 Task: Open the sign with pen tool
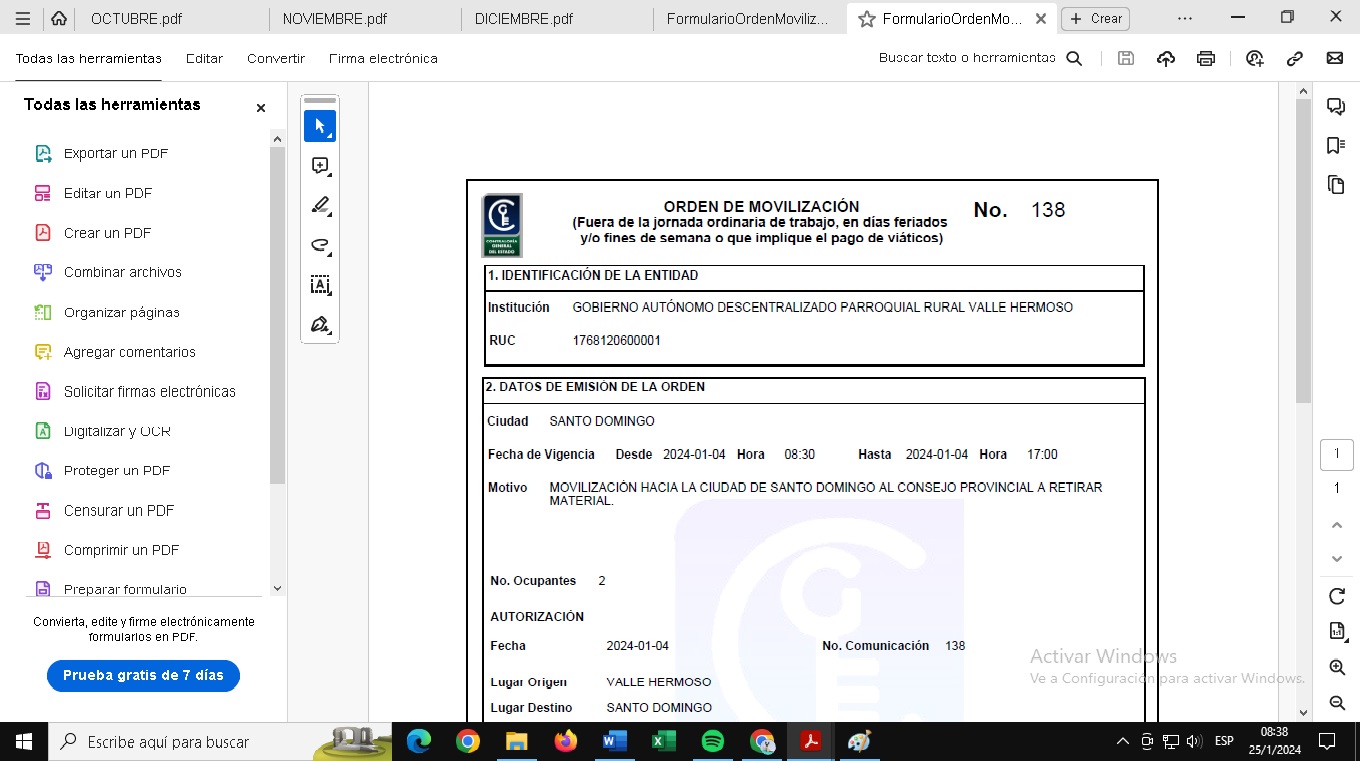pyautogui.click(x=320, y=324)
